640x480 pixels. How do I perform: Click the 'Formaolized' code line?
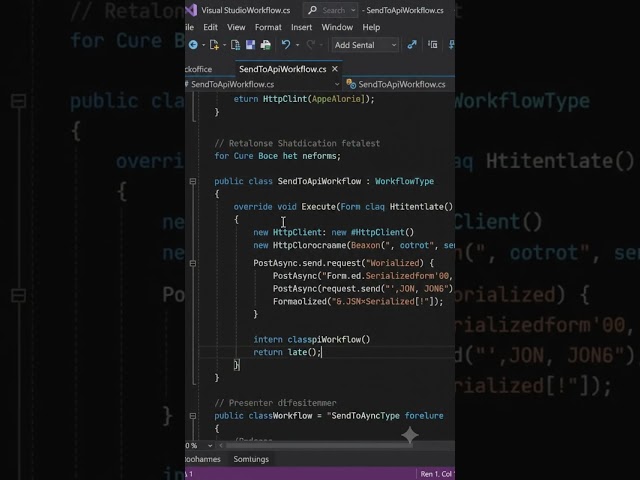pyautogui.click(x=358, y=302)
